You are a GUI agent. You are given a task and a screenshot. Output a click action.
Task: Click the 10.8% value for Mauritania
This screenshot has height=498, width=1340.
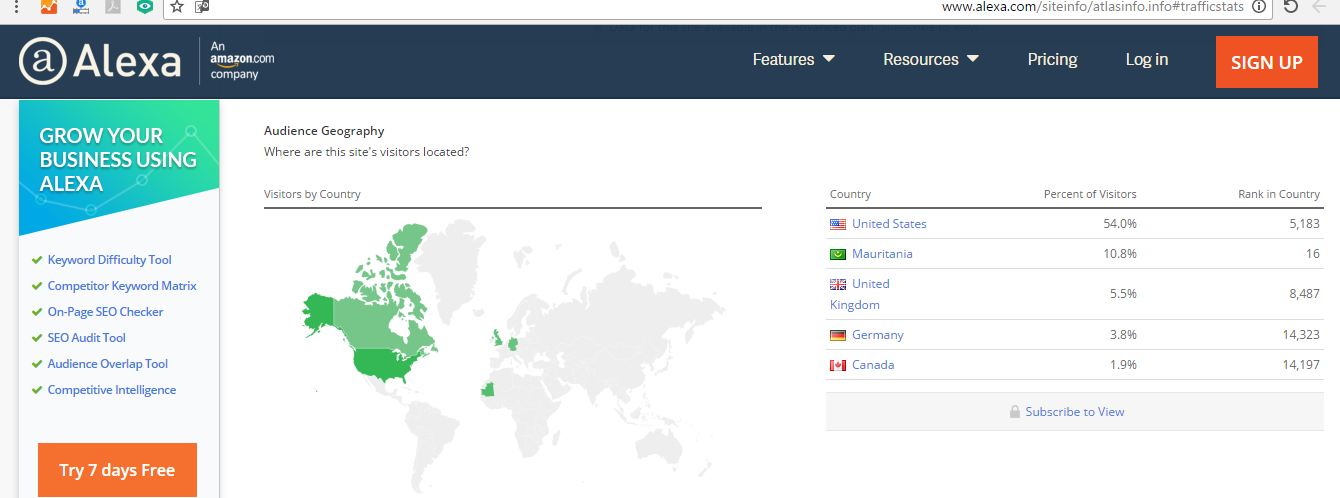point(1120,254)
